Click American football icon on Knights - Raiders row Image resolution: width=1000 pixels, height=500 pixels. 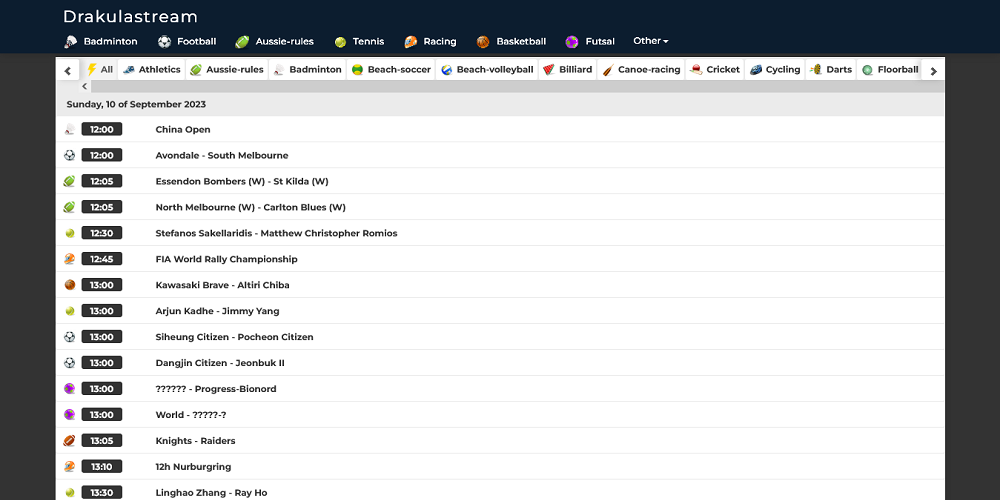coord(70,441)
